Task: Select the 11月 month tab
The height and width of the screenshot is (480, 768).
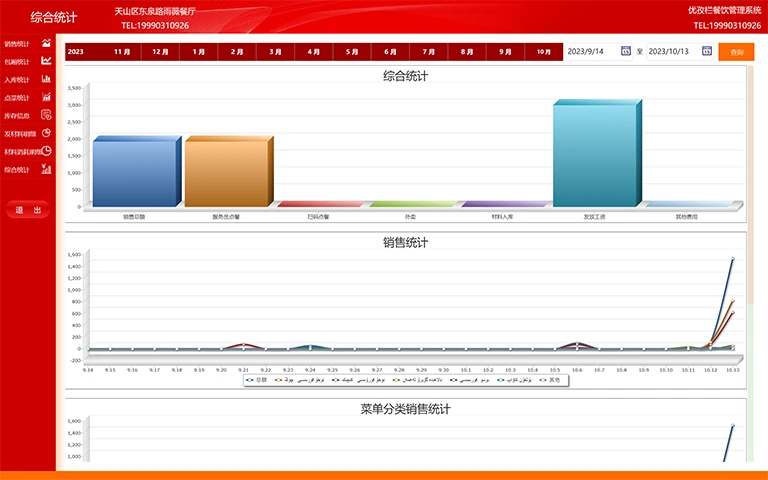Action: [122, 51]
